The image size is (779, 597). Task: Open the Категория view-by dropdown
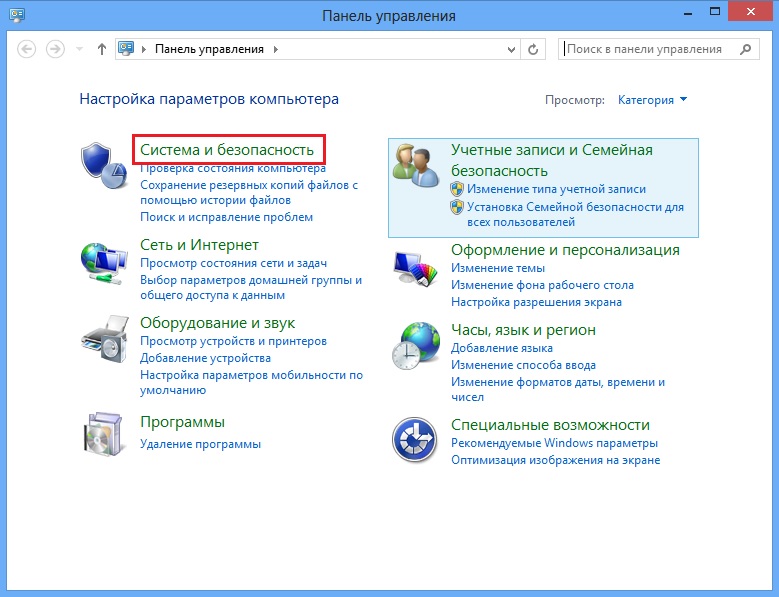point(652,100)
